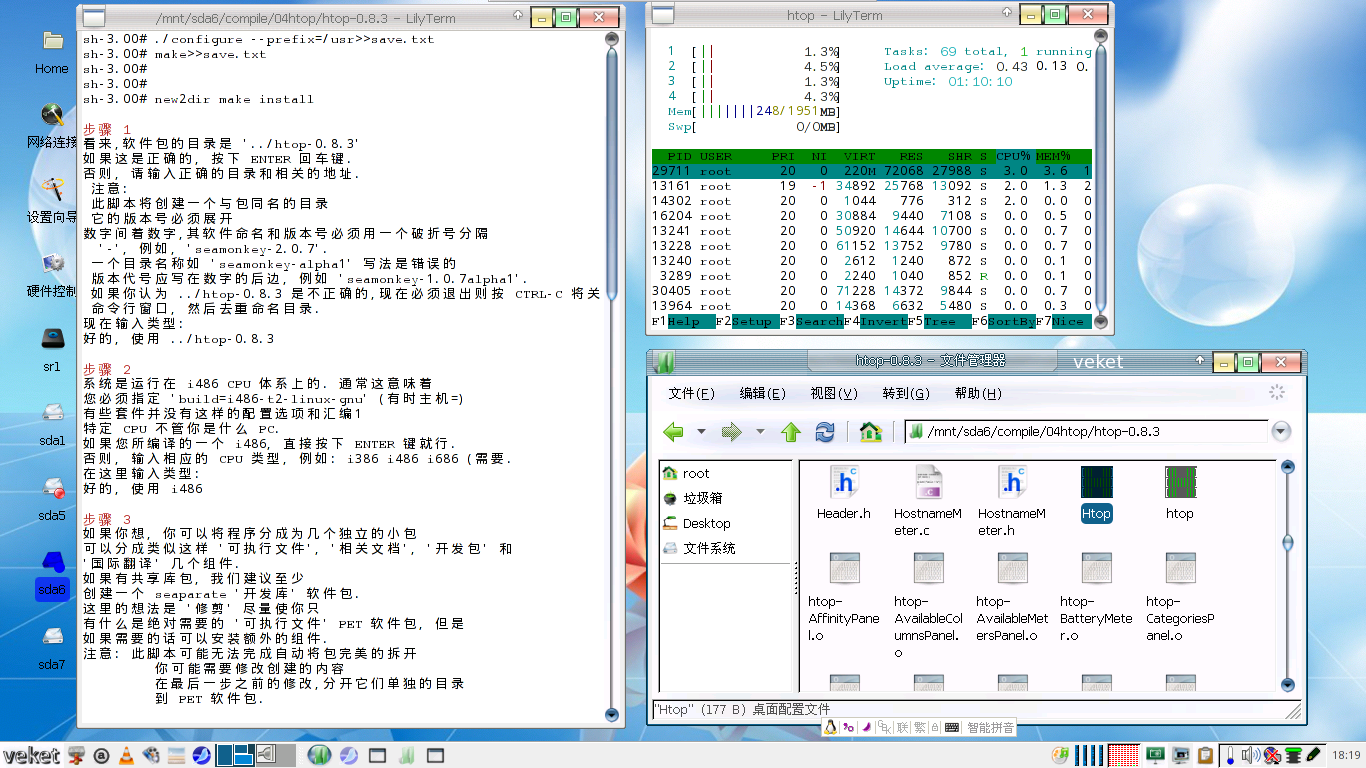Image resolution: width=1366 pixels, height=768 pixels.
Task: Click F1 Help in htop footer
Action: coord(683,321)
